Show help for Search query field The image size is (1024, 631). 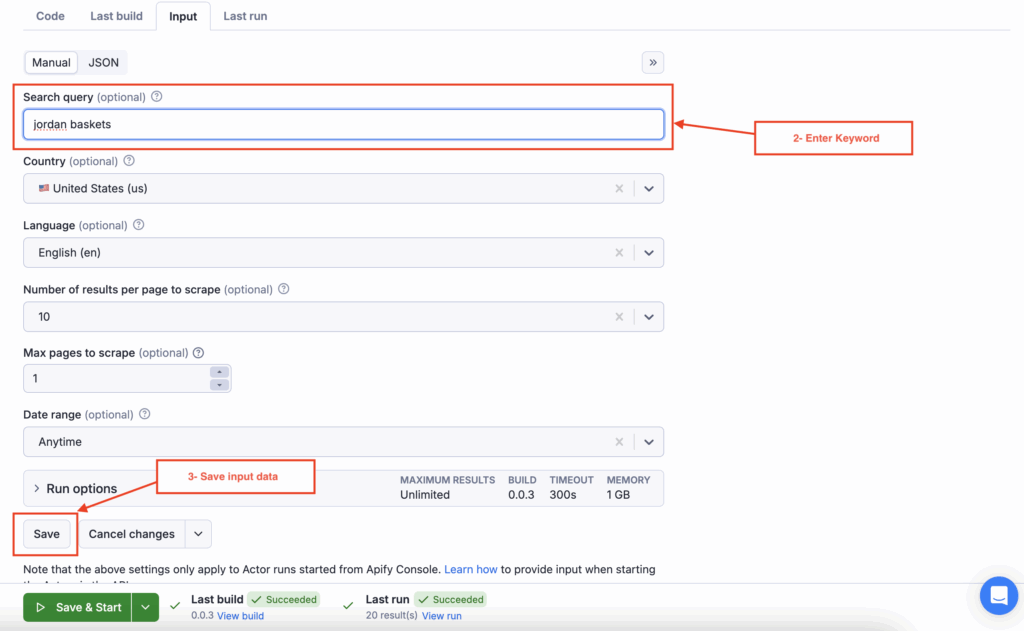[x=157, y=97]
